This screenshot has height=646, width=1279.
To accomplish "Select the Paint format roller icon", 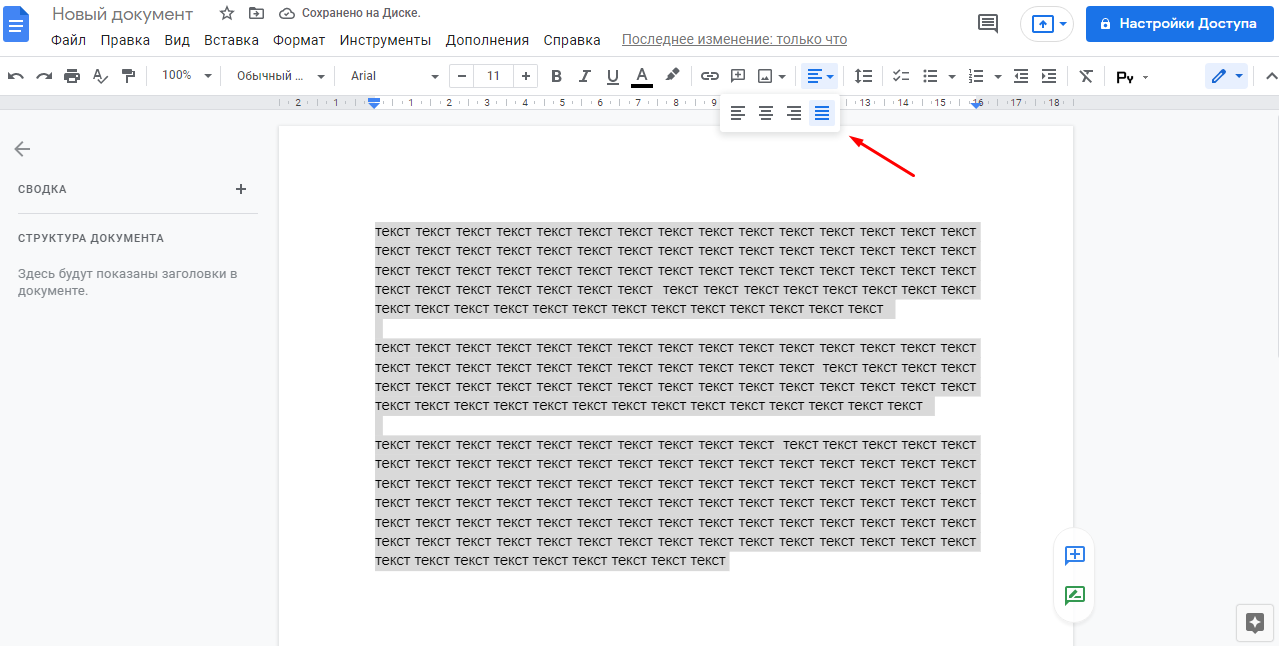I will (128, 76).
